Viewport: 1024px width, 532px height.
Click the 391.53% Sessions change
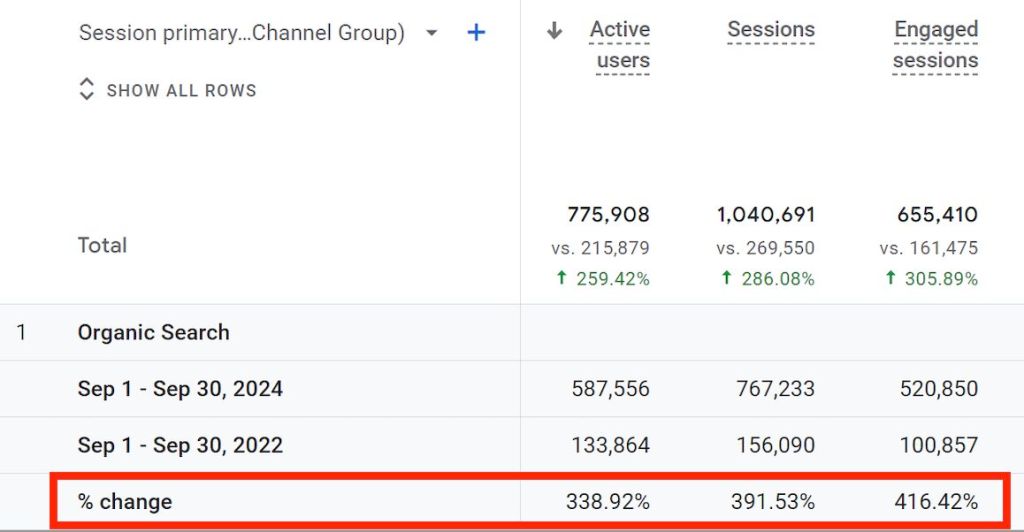773,501
